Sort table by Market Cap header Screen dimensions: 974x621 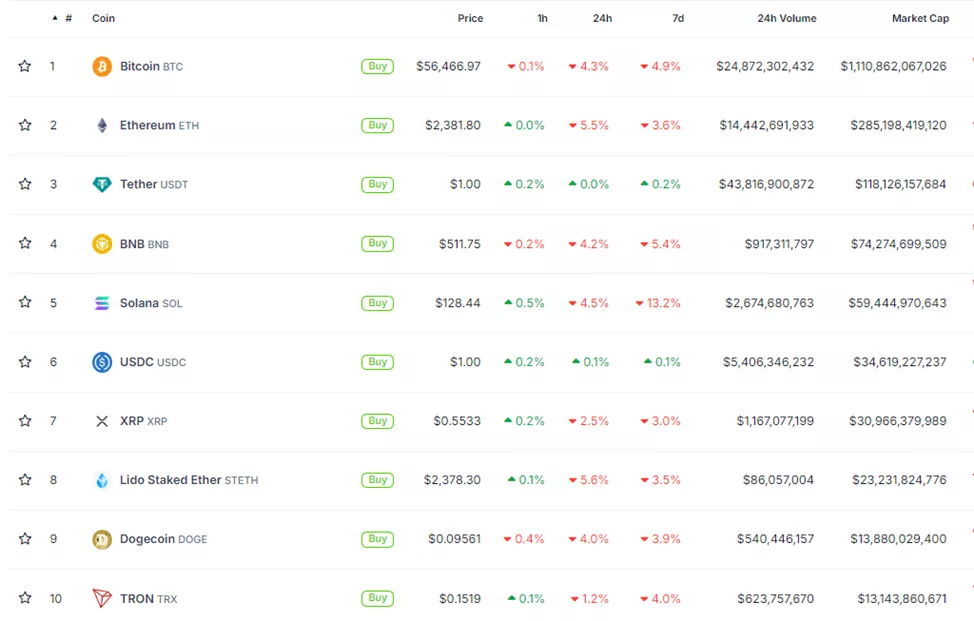click(x=920, y=18)
